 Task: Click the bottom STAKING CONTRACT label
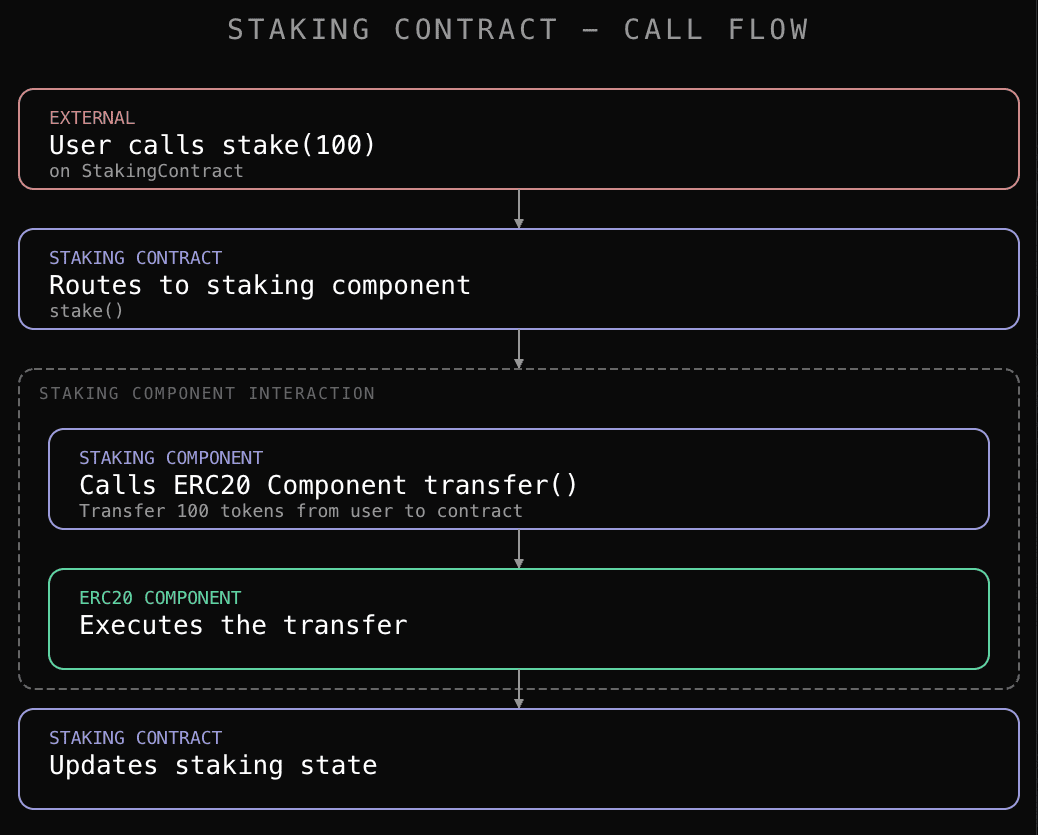136,738
